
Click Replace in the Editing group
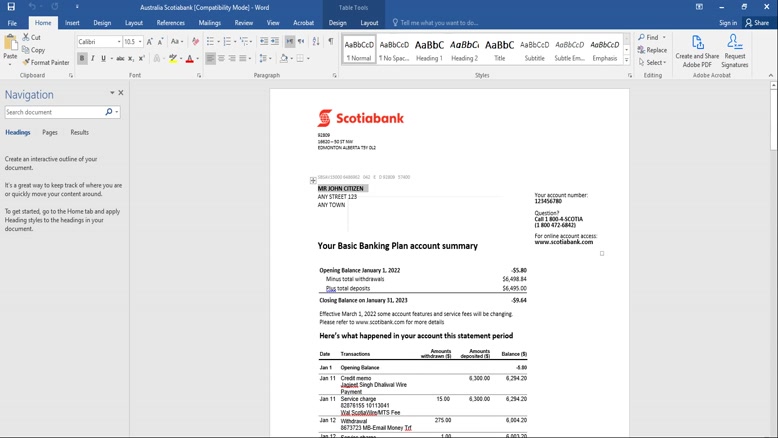point(653,50)
